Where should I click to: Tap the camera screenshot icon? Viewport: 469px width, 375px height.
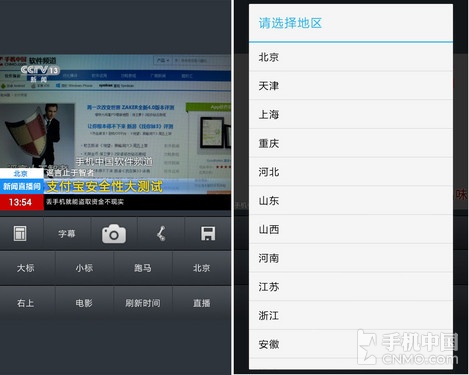click(114, 234)
